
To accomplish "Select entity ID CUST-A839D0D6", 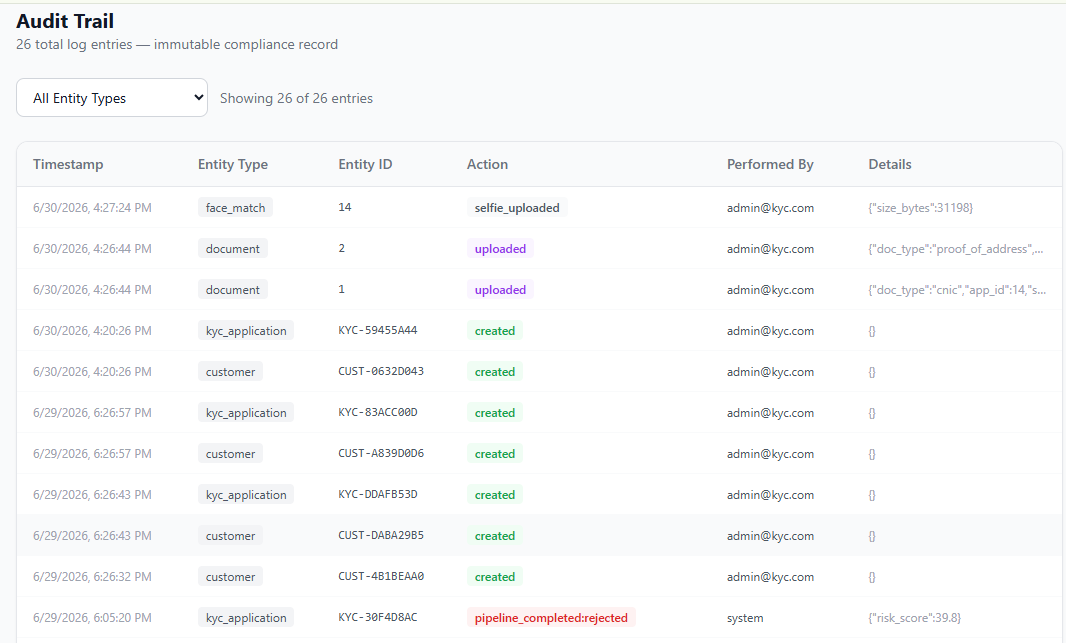I will pos(381,453).
